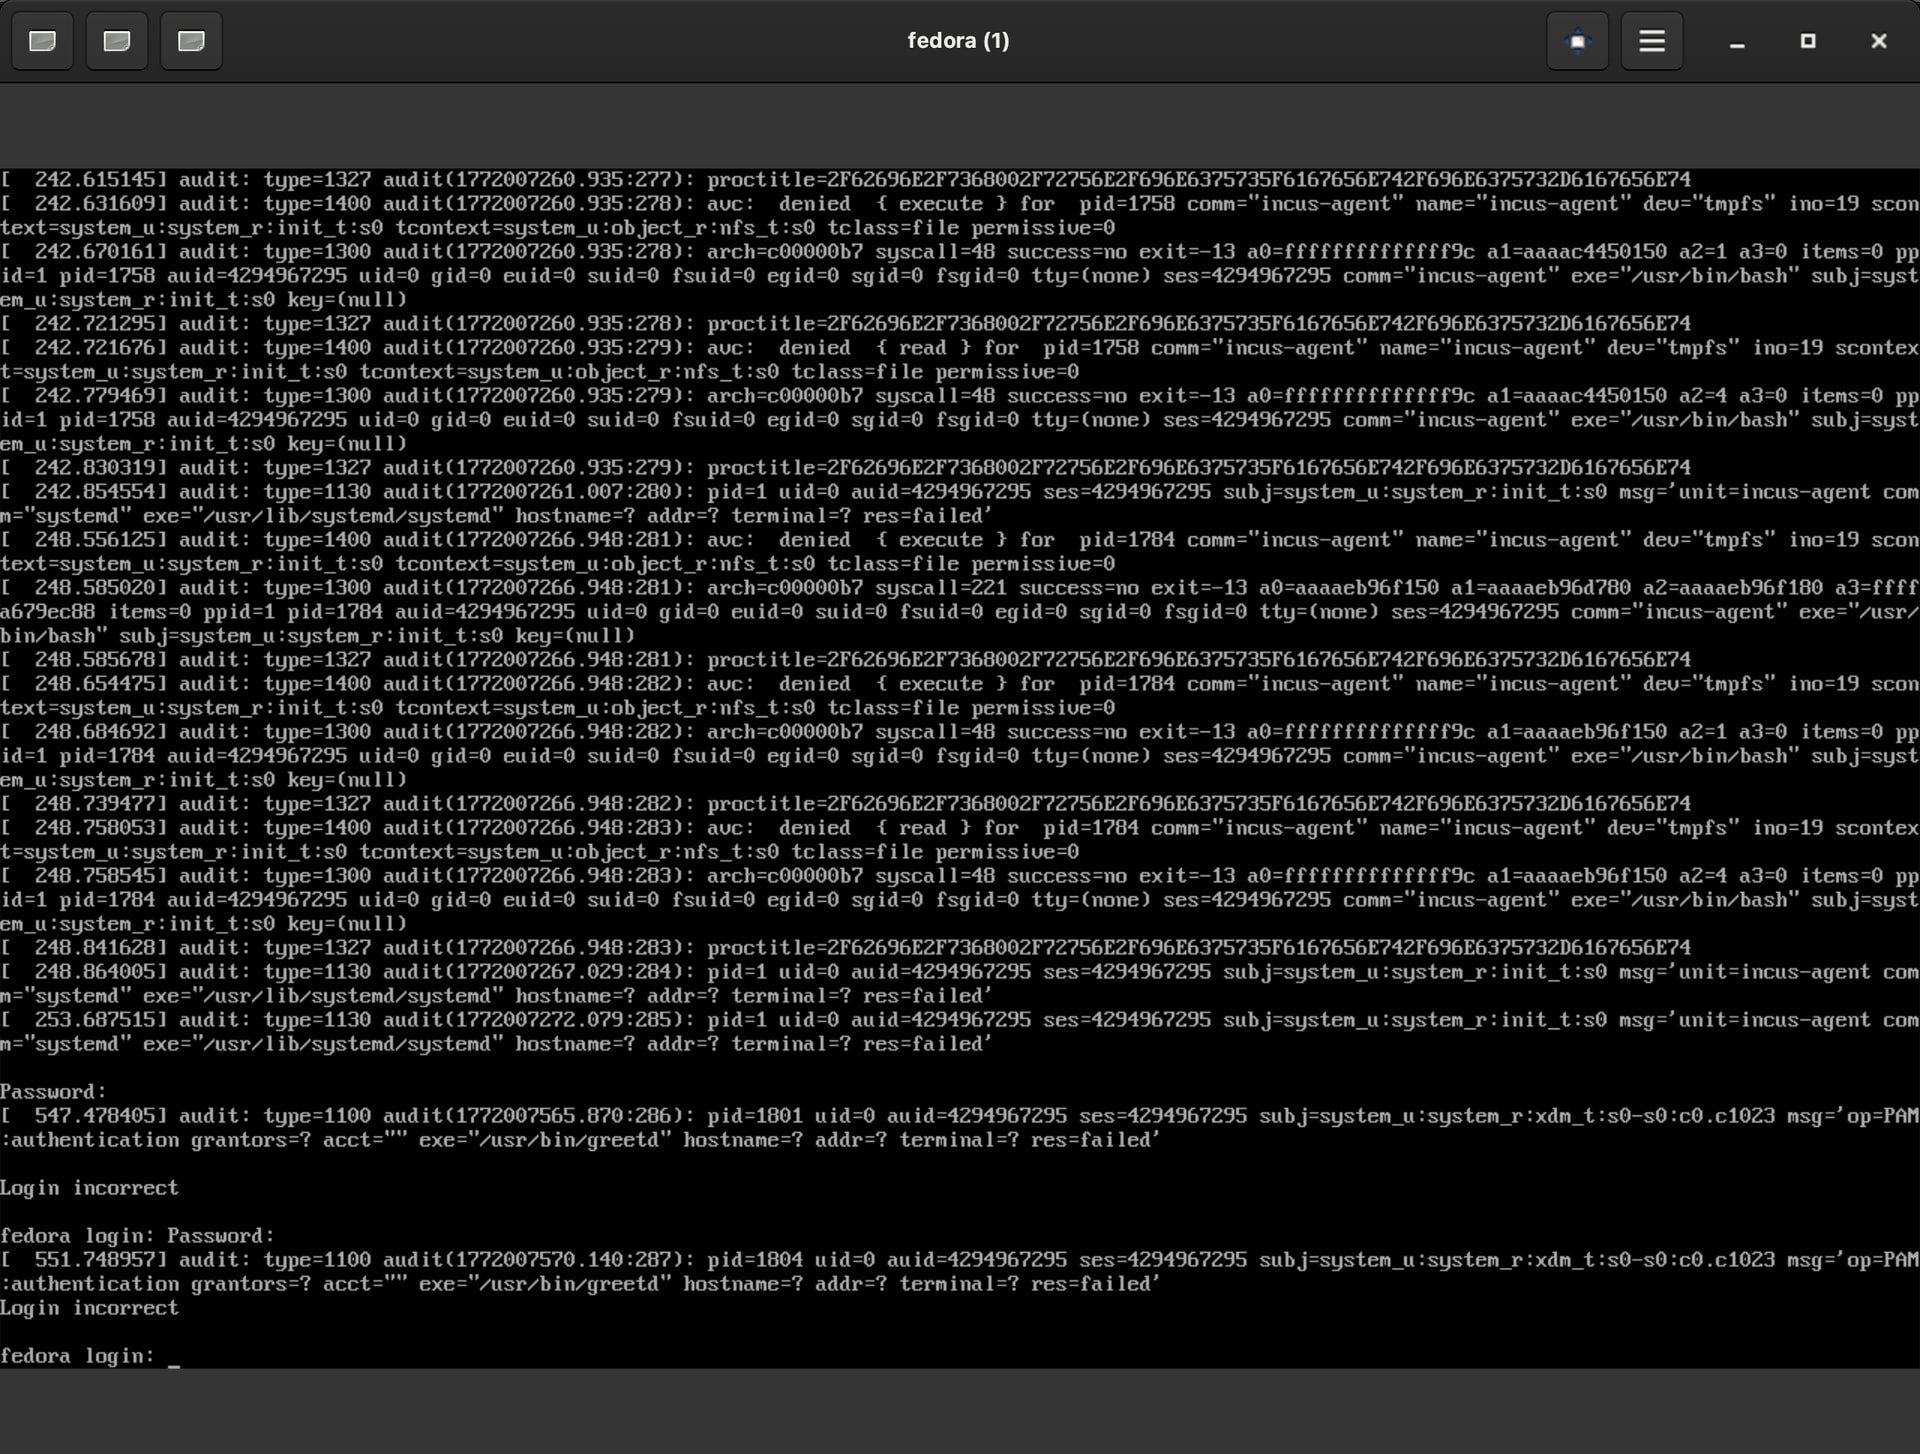
Task: Click the gray area below the console
Action: coord(960,1410)
